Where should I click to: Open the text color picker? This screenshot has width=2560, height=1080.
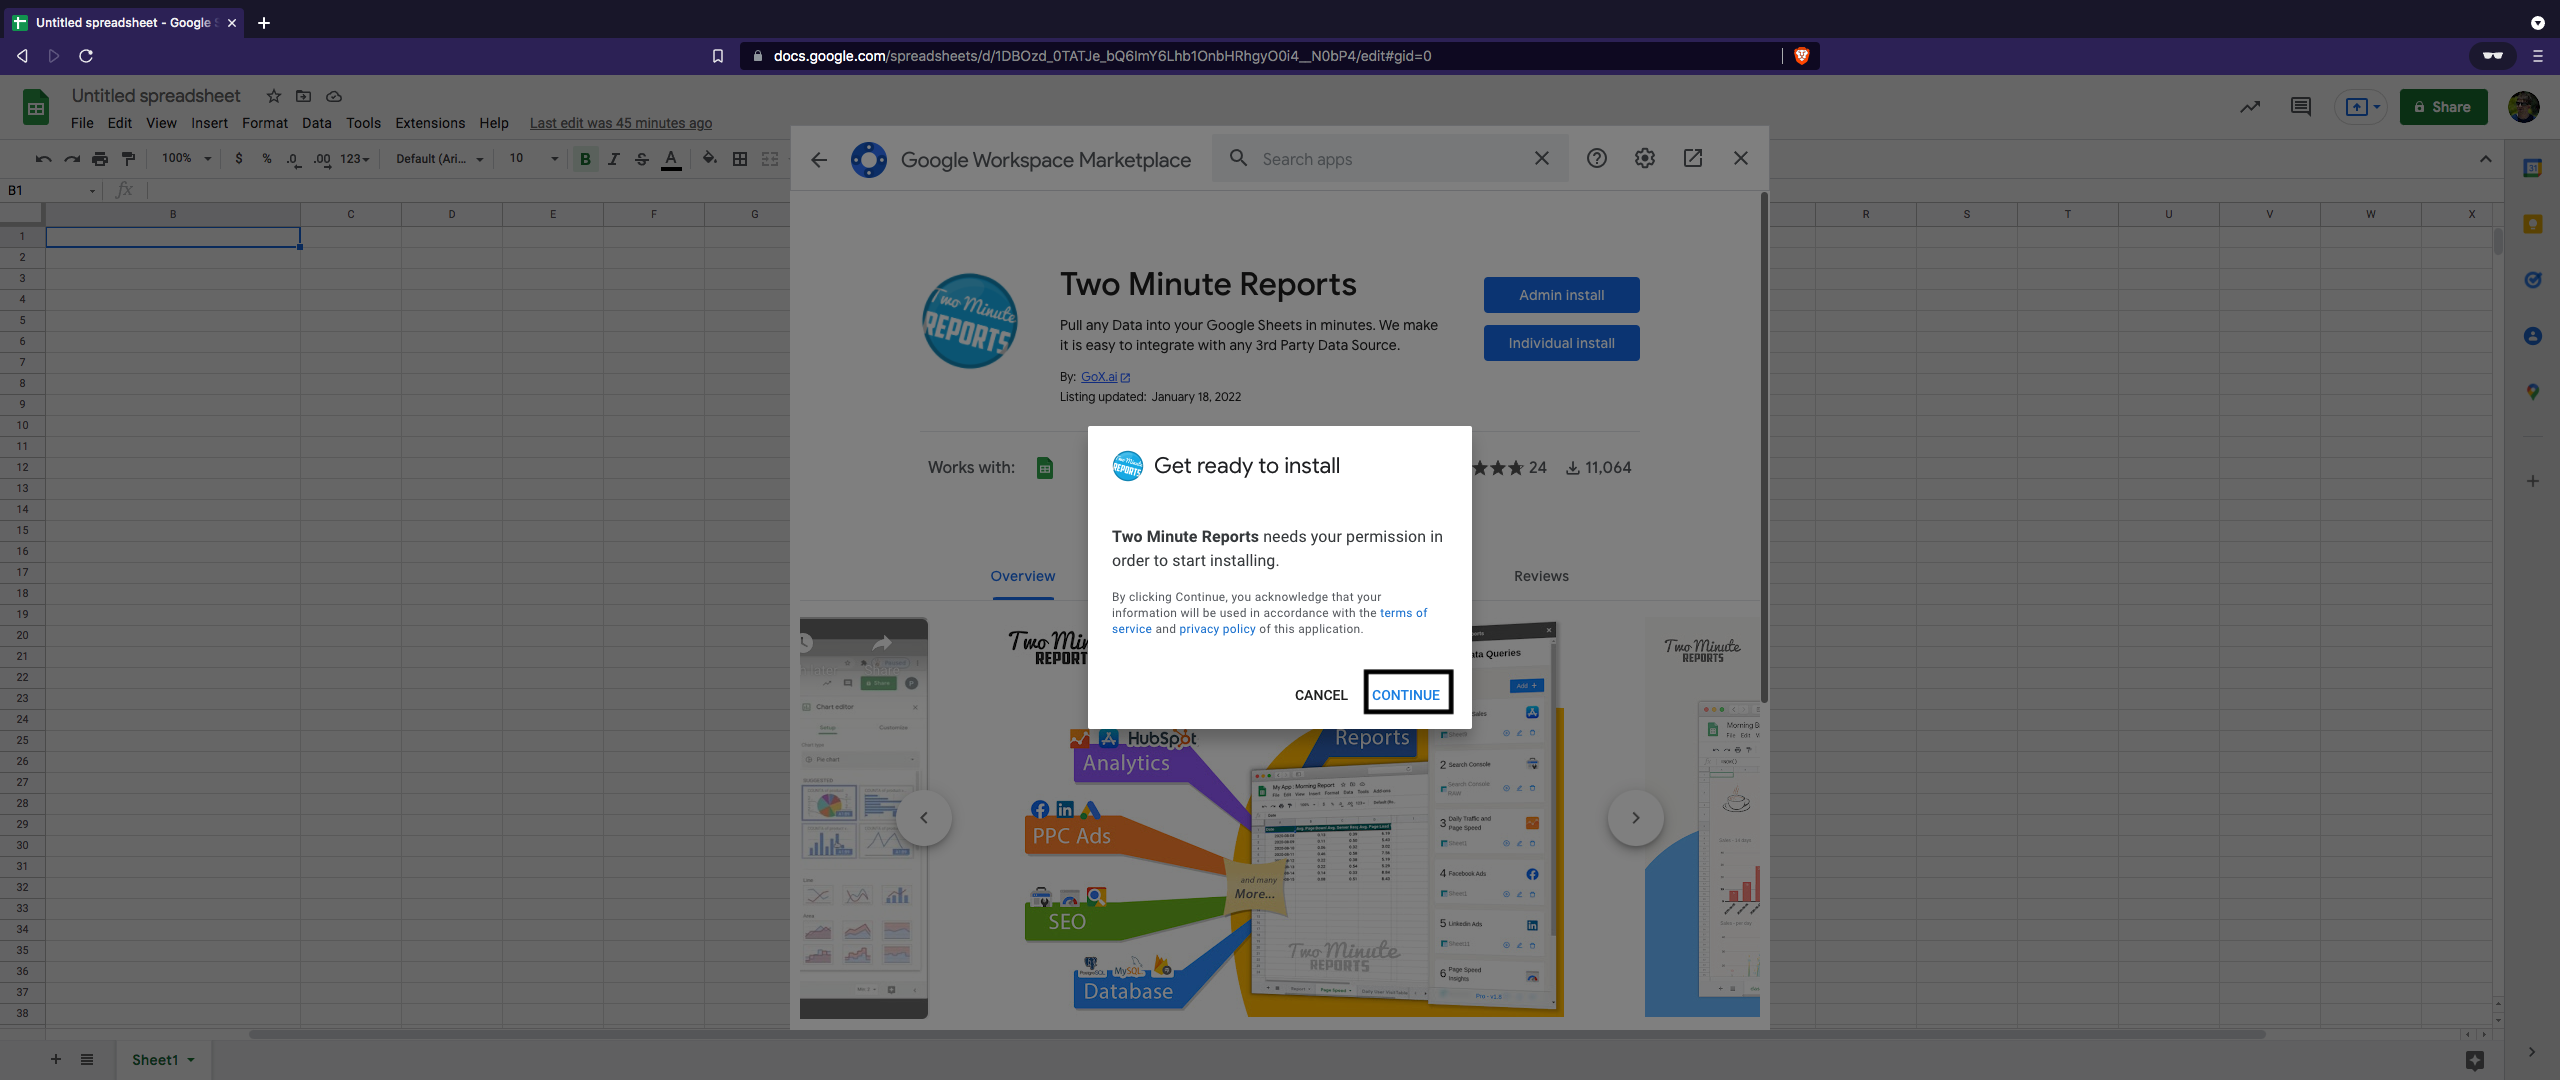tap(671, 159)
